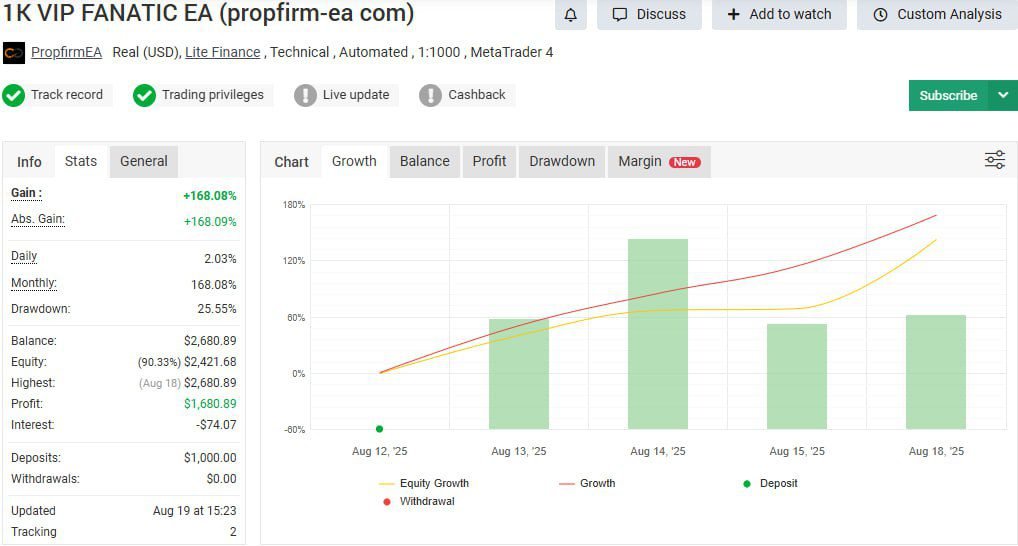Click the Add to watch button

pyautogui.click(x=779, y=15)
